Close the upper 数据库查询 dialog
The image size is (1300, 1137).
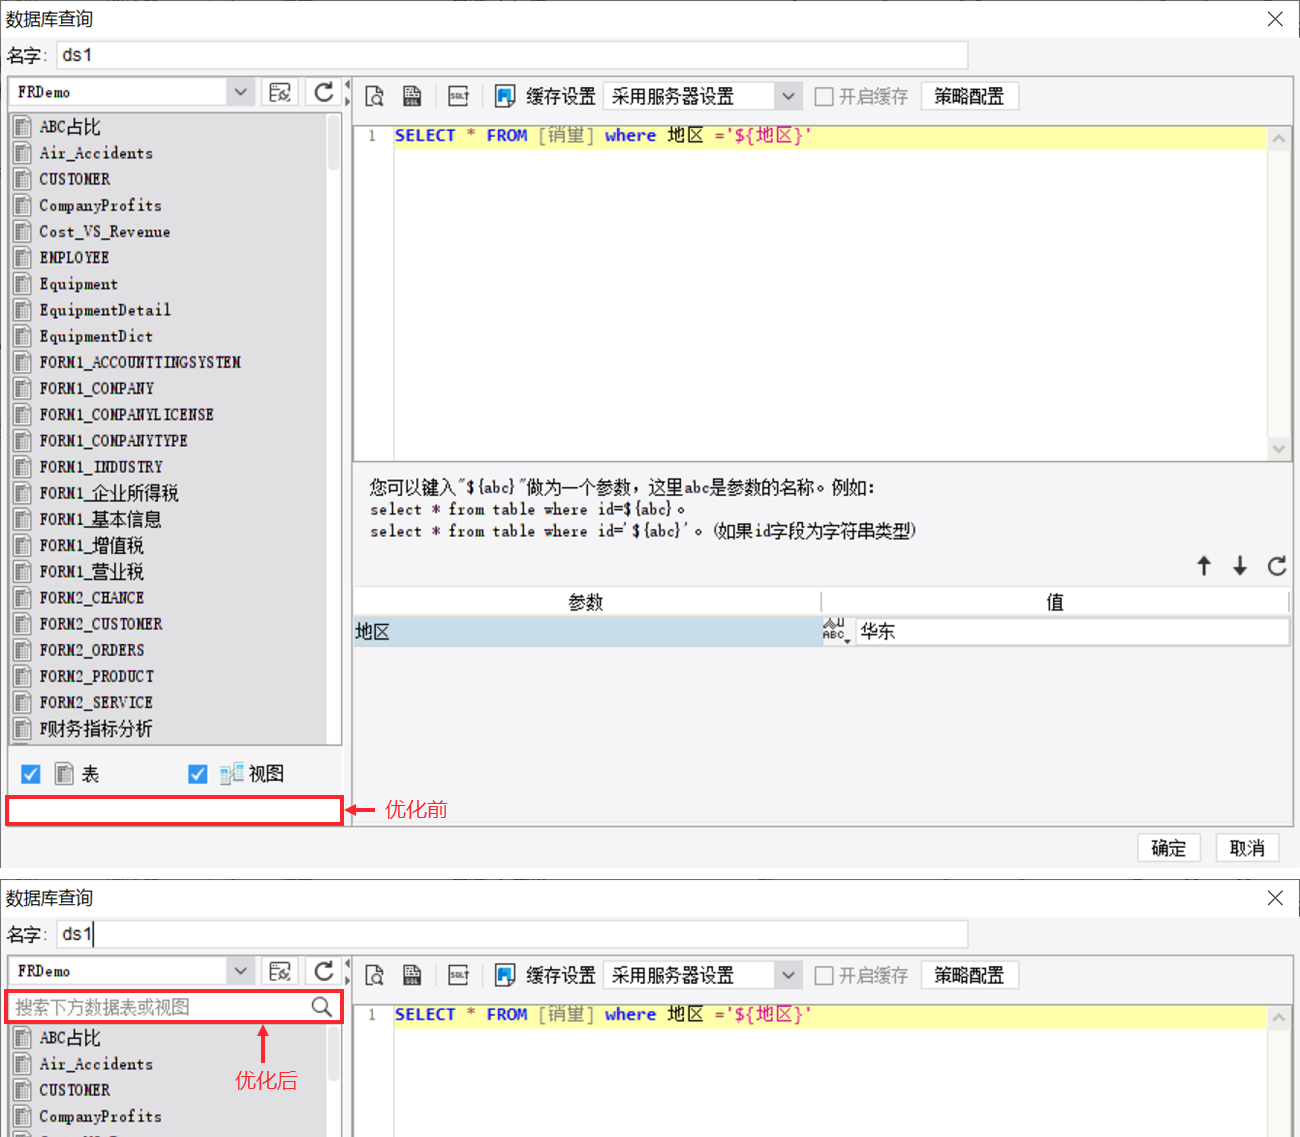pos(1275,19)
